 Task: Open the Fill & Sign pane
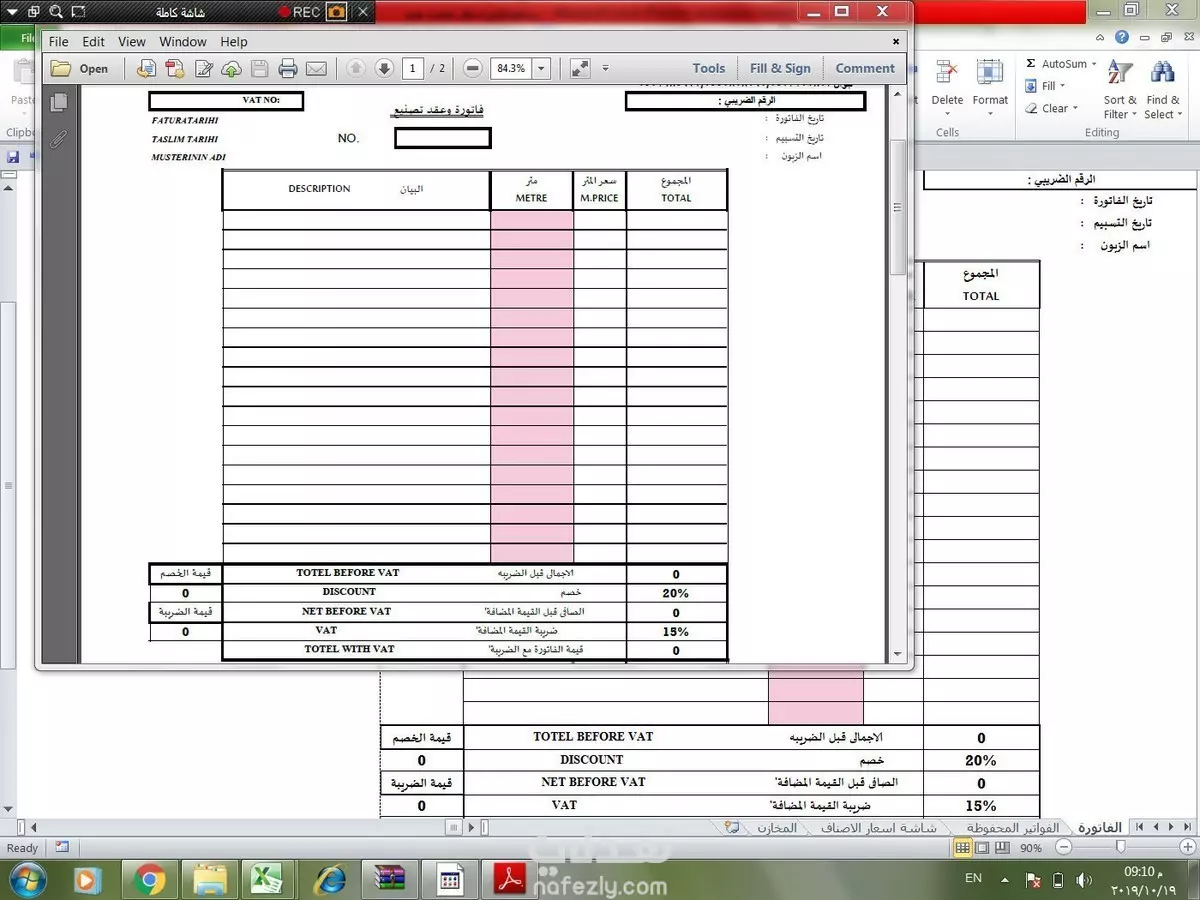click(780, 69)
